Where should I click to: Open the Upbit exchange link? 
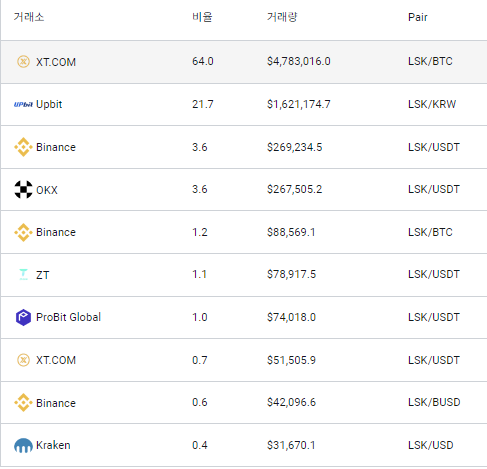[x=49, y=104]
